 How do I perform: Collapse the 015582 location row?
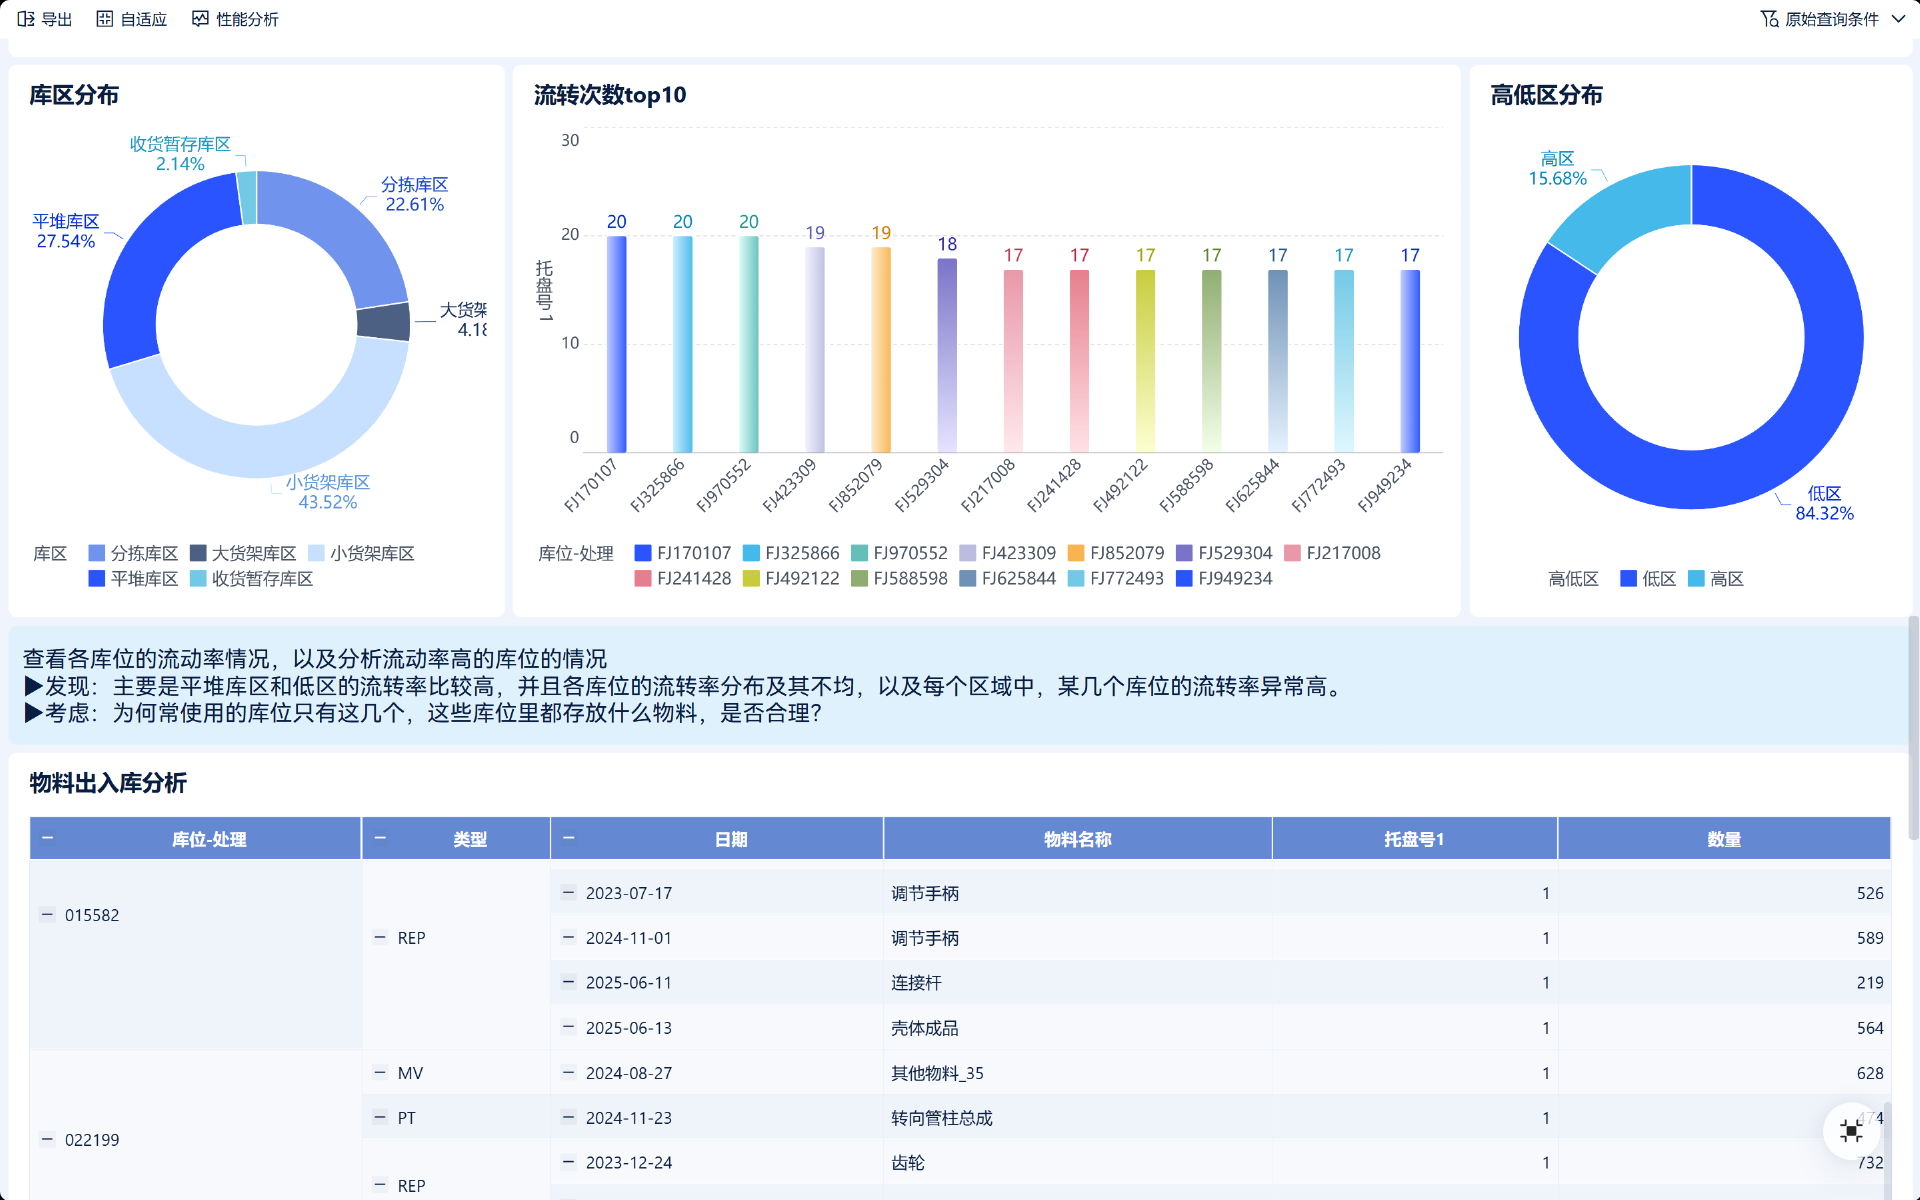click(x=47, y=914)
